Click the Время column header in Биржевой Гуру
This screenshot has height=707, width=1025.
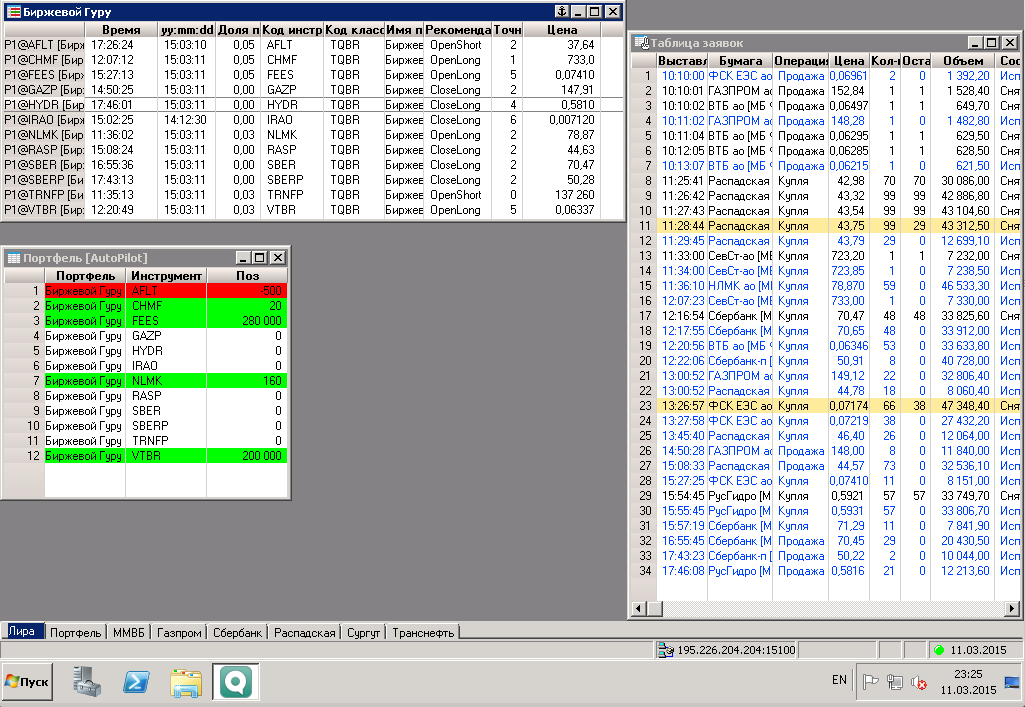[x=121, y=30]
